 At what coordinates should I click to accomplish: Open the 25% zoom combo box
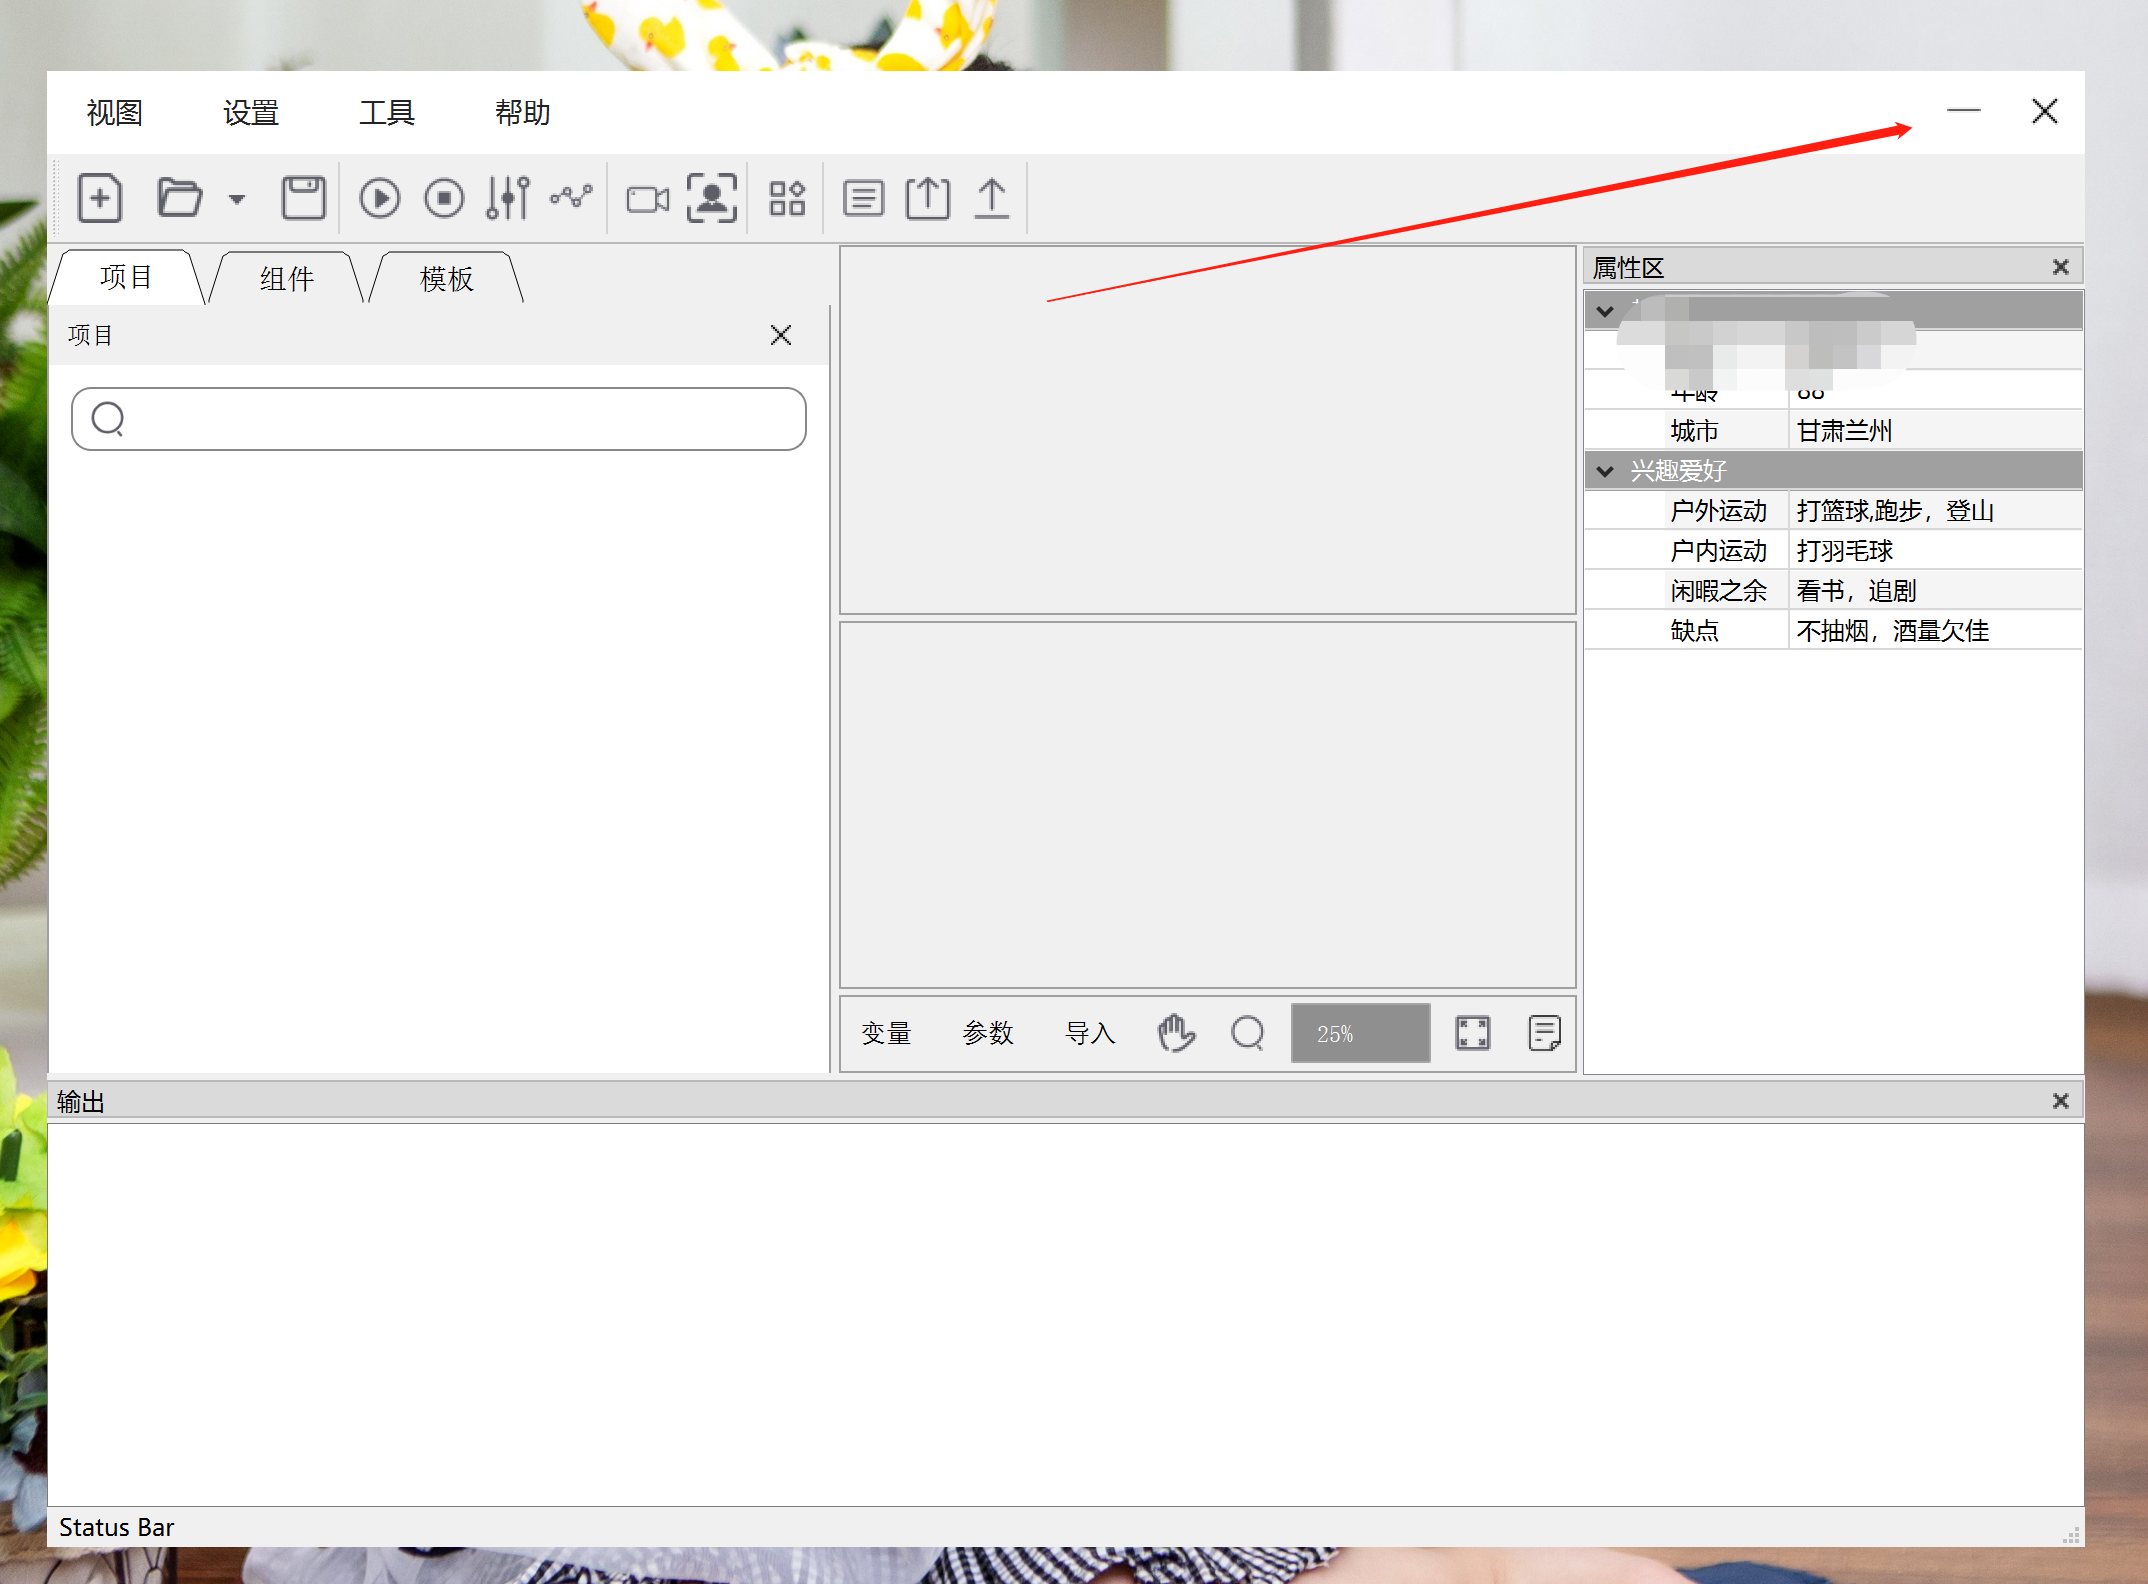tap(1360, 1033)
